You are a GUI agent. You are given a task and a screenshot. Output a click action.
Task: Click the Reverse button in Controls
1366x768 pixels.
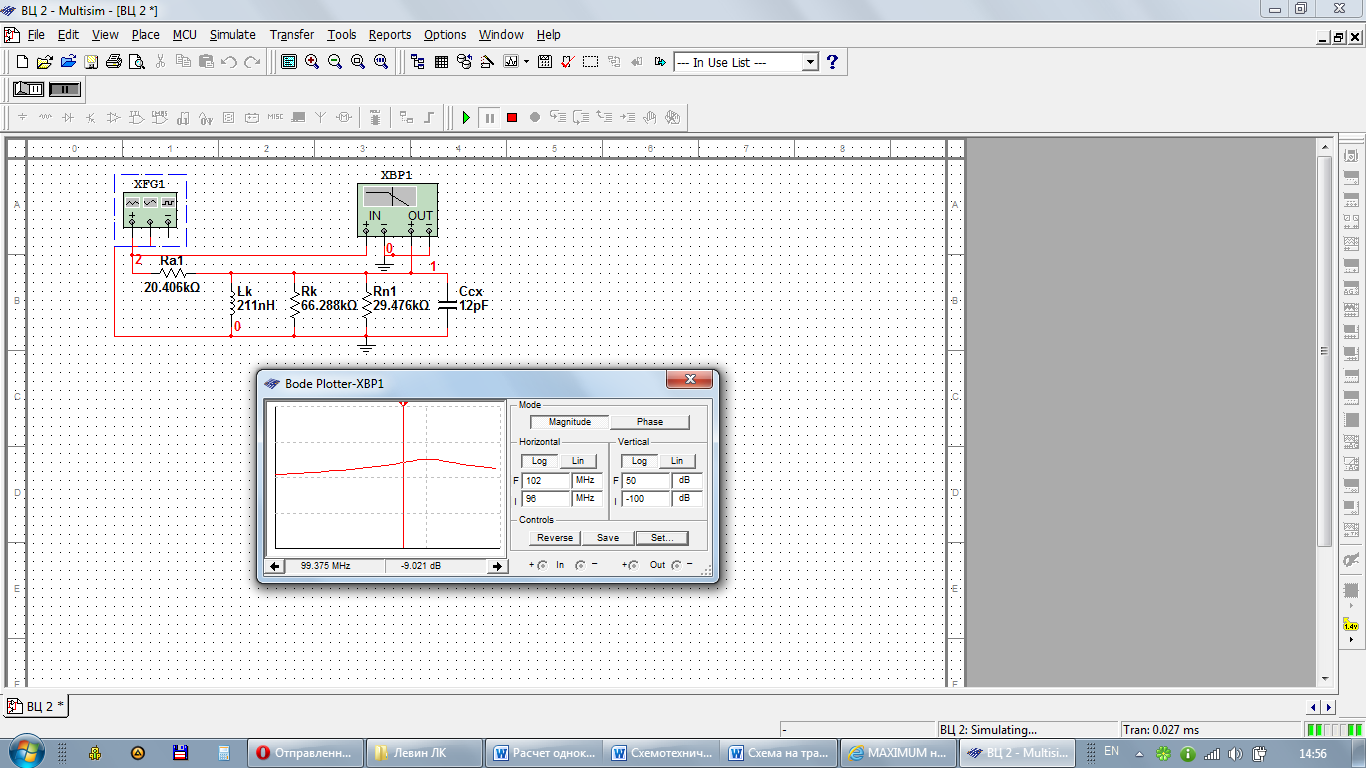[x=555, y=538]
